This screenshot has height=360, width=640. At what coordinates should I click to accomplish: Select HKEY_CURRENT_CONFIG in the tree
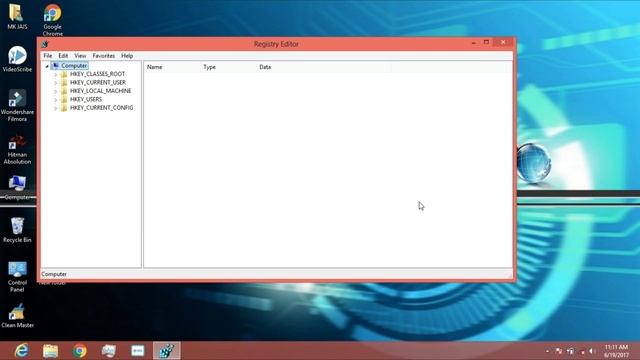pos(101,108)
